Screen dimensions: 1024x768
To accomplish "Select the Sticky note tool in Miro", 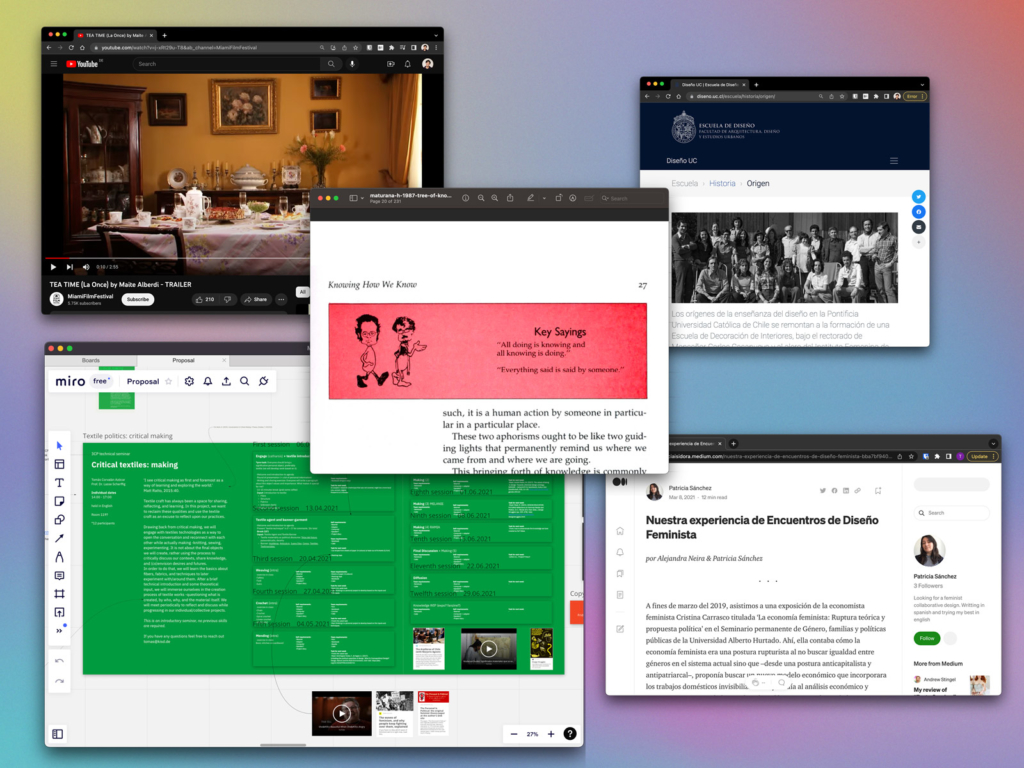I will tap(59, 501).
